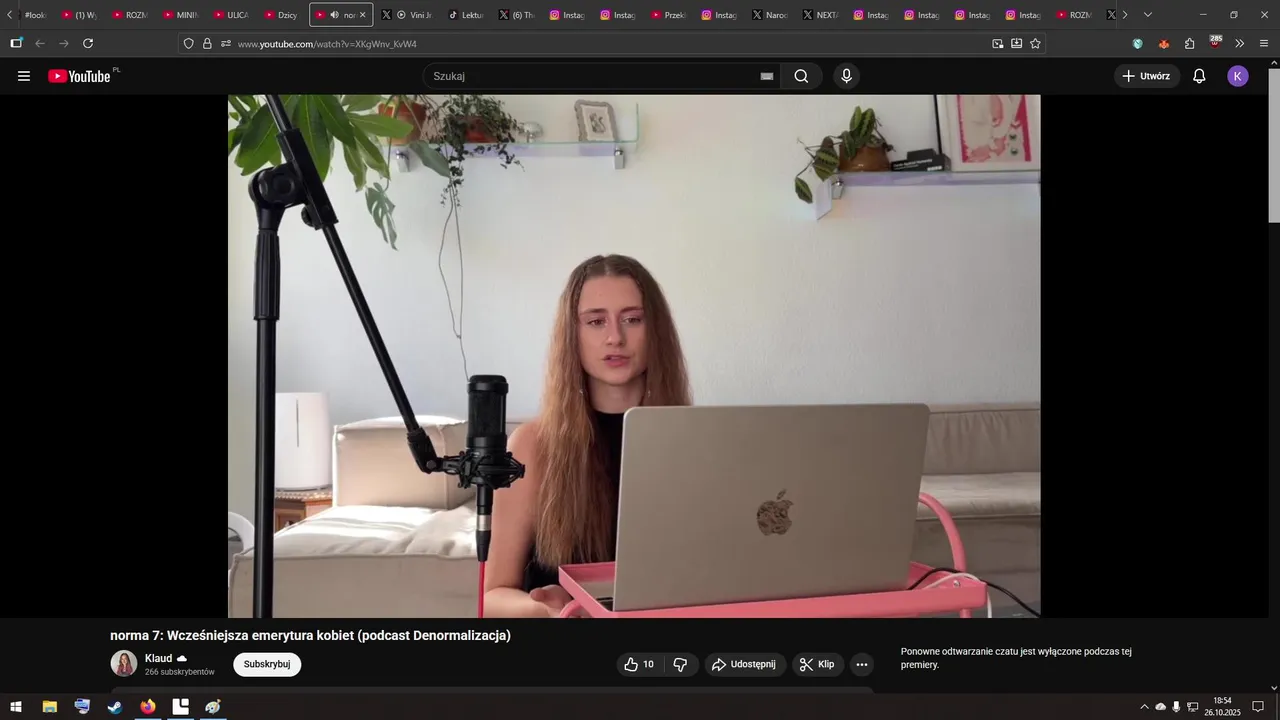Click the install/download icon in address bar

click(x=1016, y=44)
